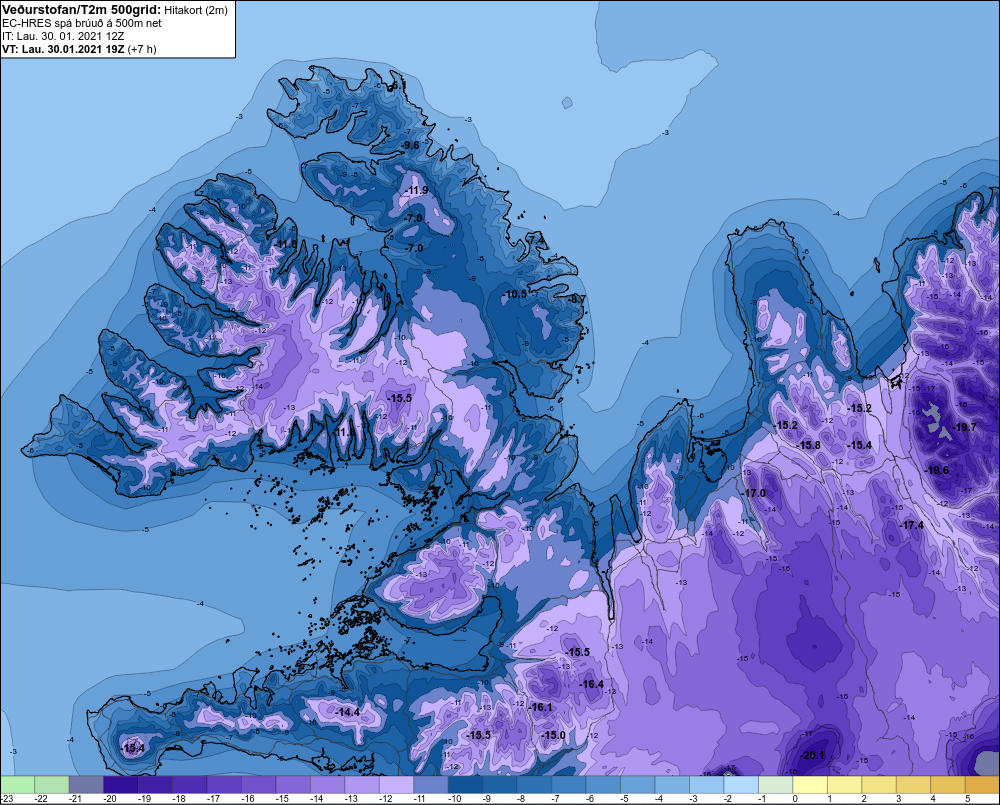Click the dark purple swatch between -20 and -19

click(x=121, y=784)
